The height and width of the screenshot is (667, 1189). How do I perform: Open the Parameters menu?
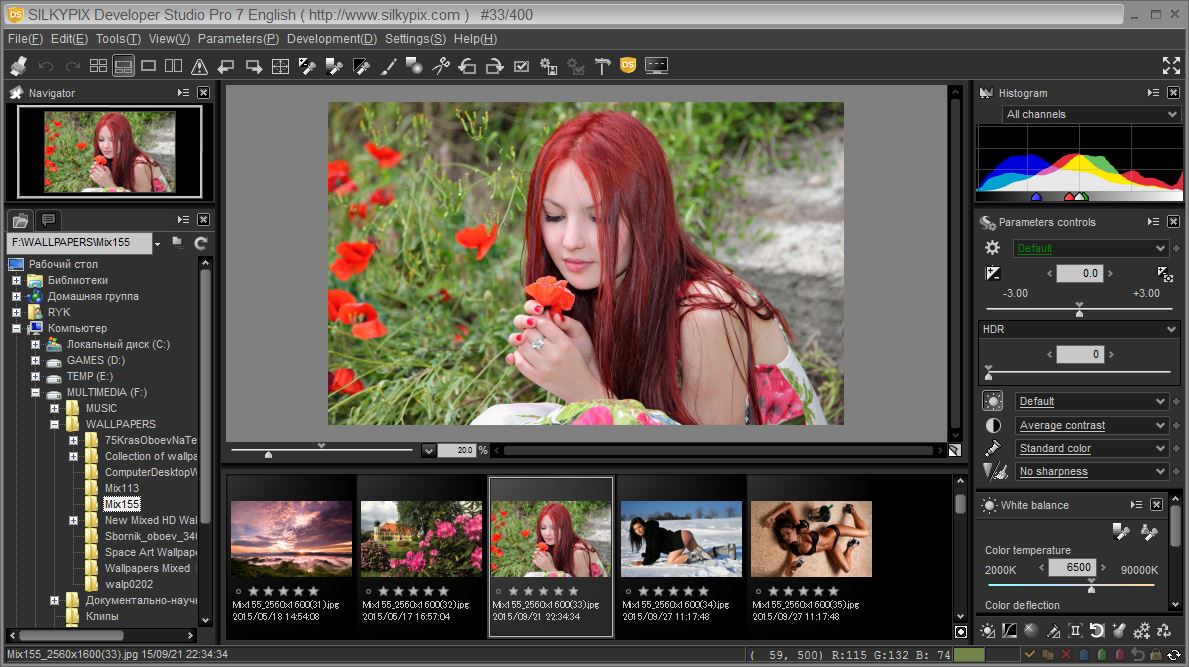238,39
